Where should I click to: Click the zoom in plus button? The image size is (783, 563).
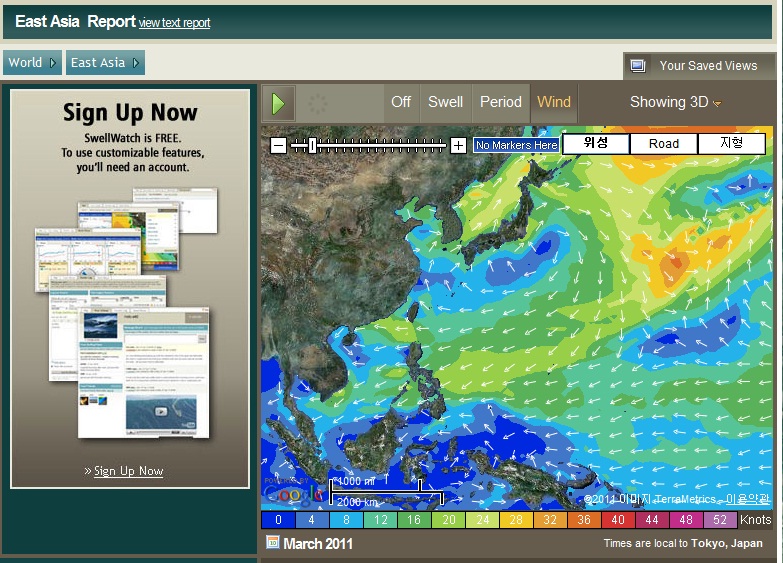pos(458,146)
